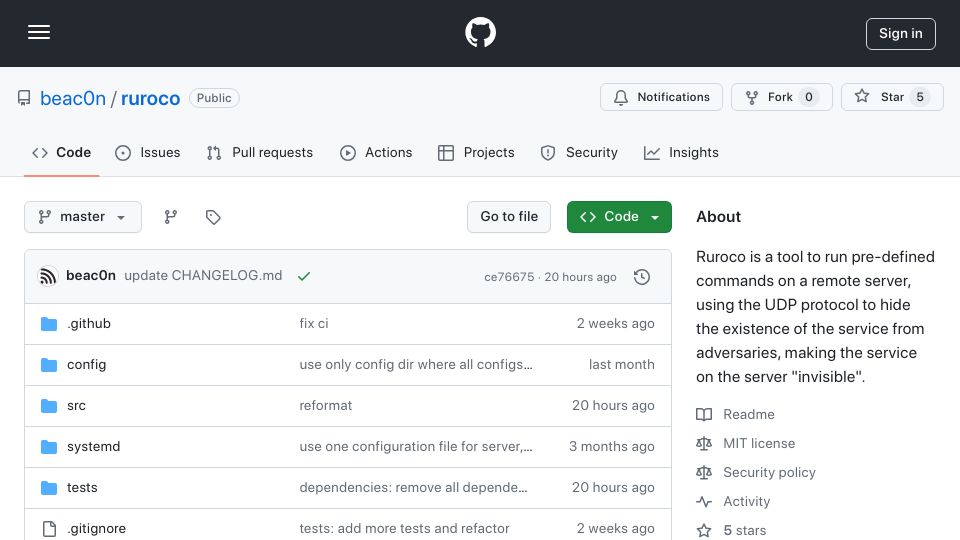This screenshot has width=960, height=540.
Task: Click "last month" in the config row
Action: [x=621, y=364]
